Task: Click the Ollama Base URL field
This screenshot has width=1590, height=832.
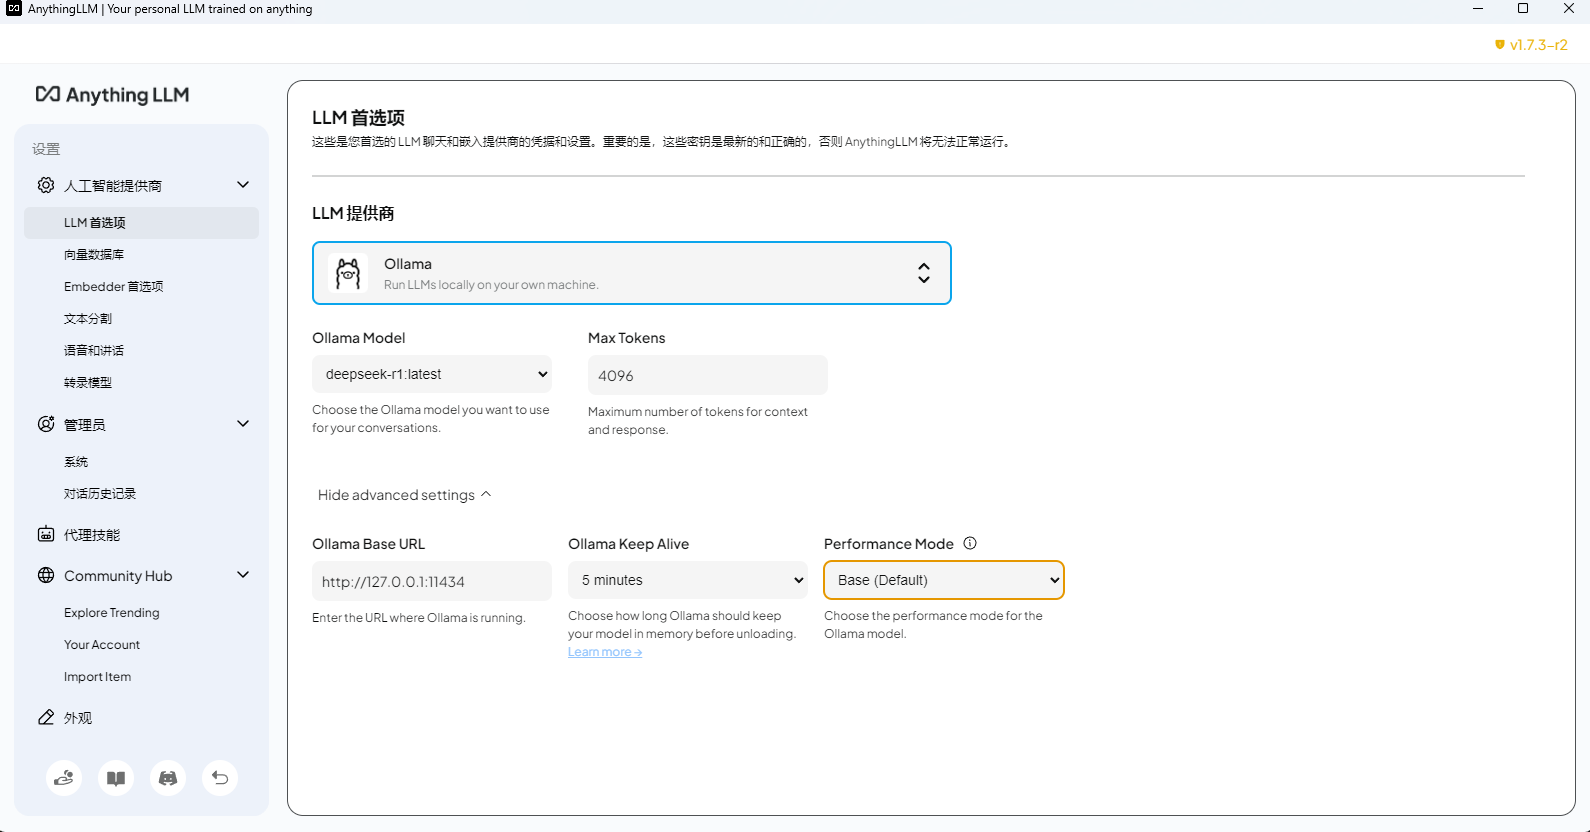Action: click(x=432, y=581)
